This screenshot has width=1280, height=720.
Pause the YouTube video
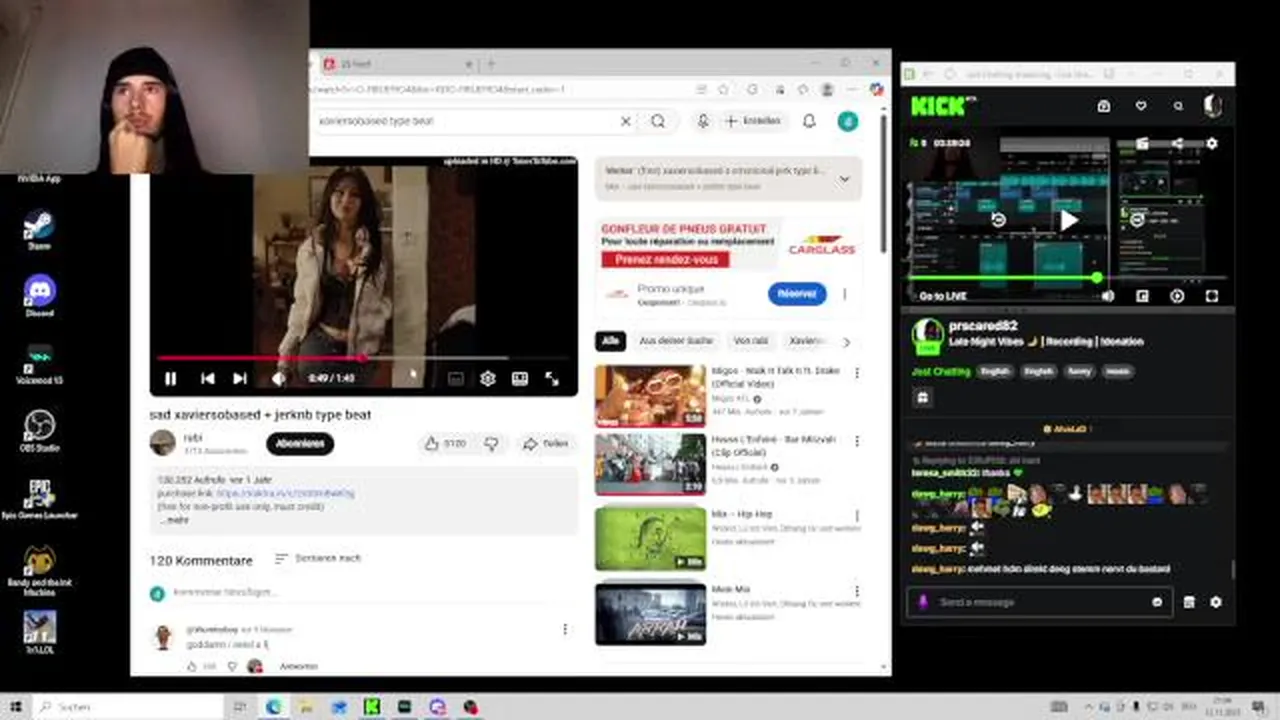[x=170, y=379]
